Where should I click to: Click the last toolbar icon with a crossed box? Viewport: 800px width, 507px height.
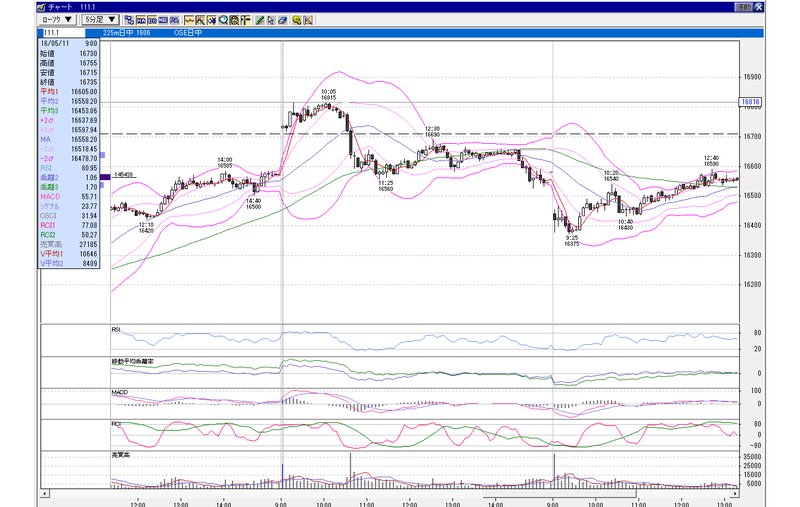(308, 20)
